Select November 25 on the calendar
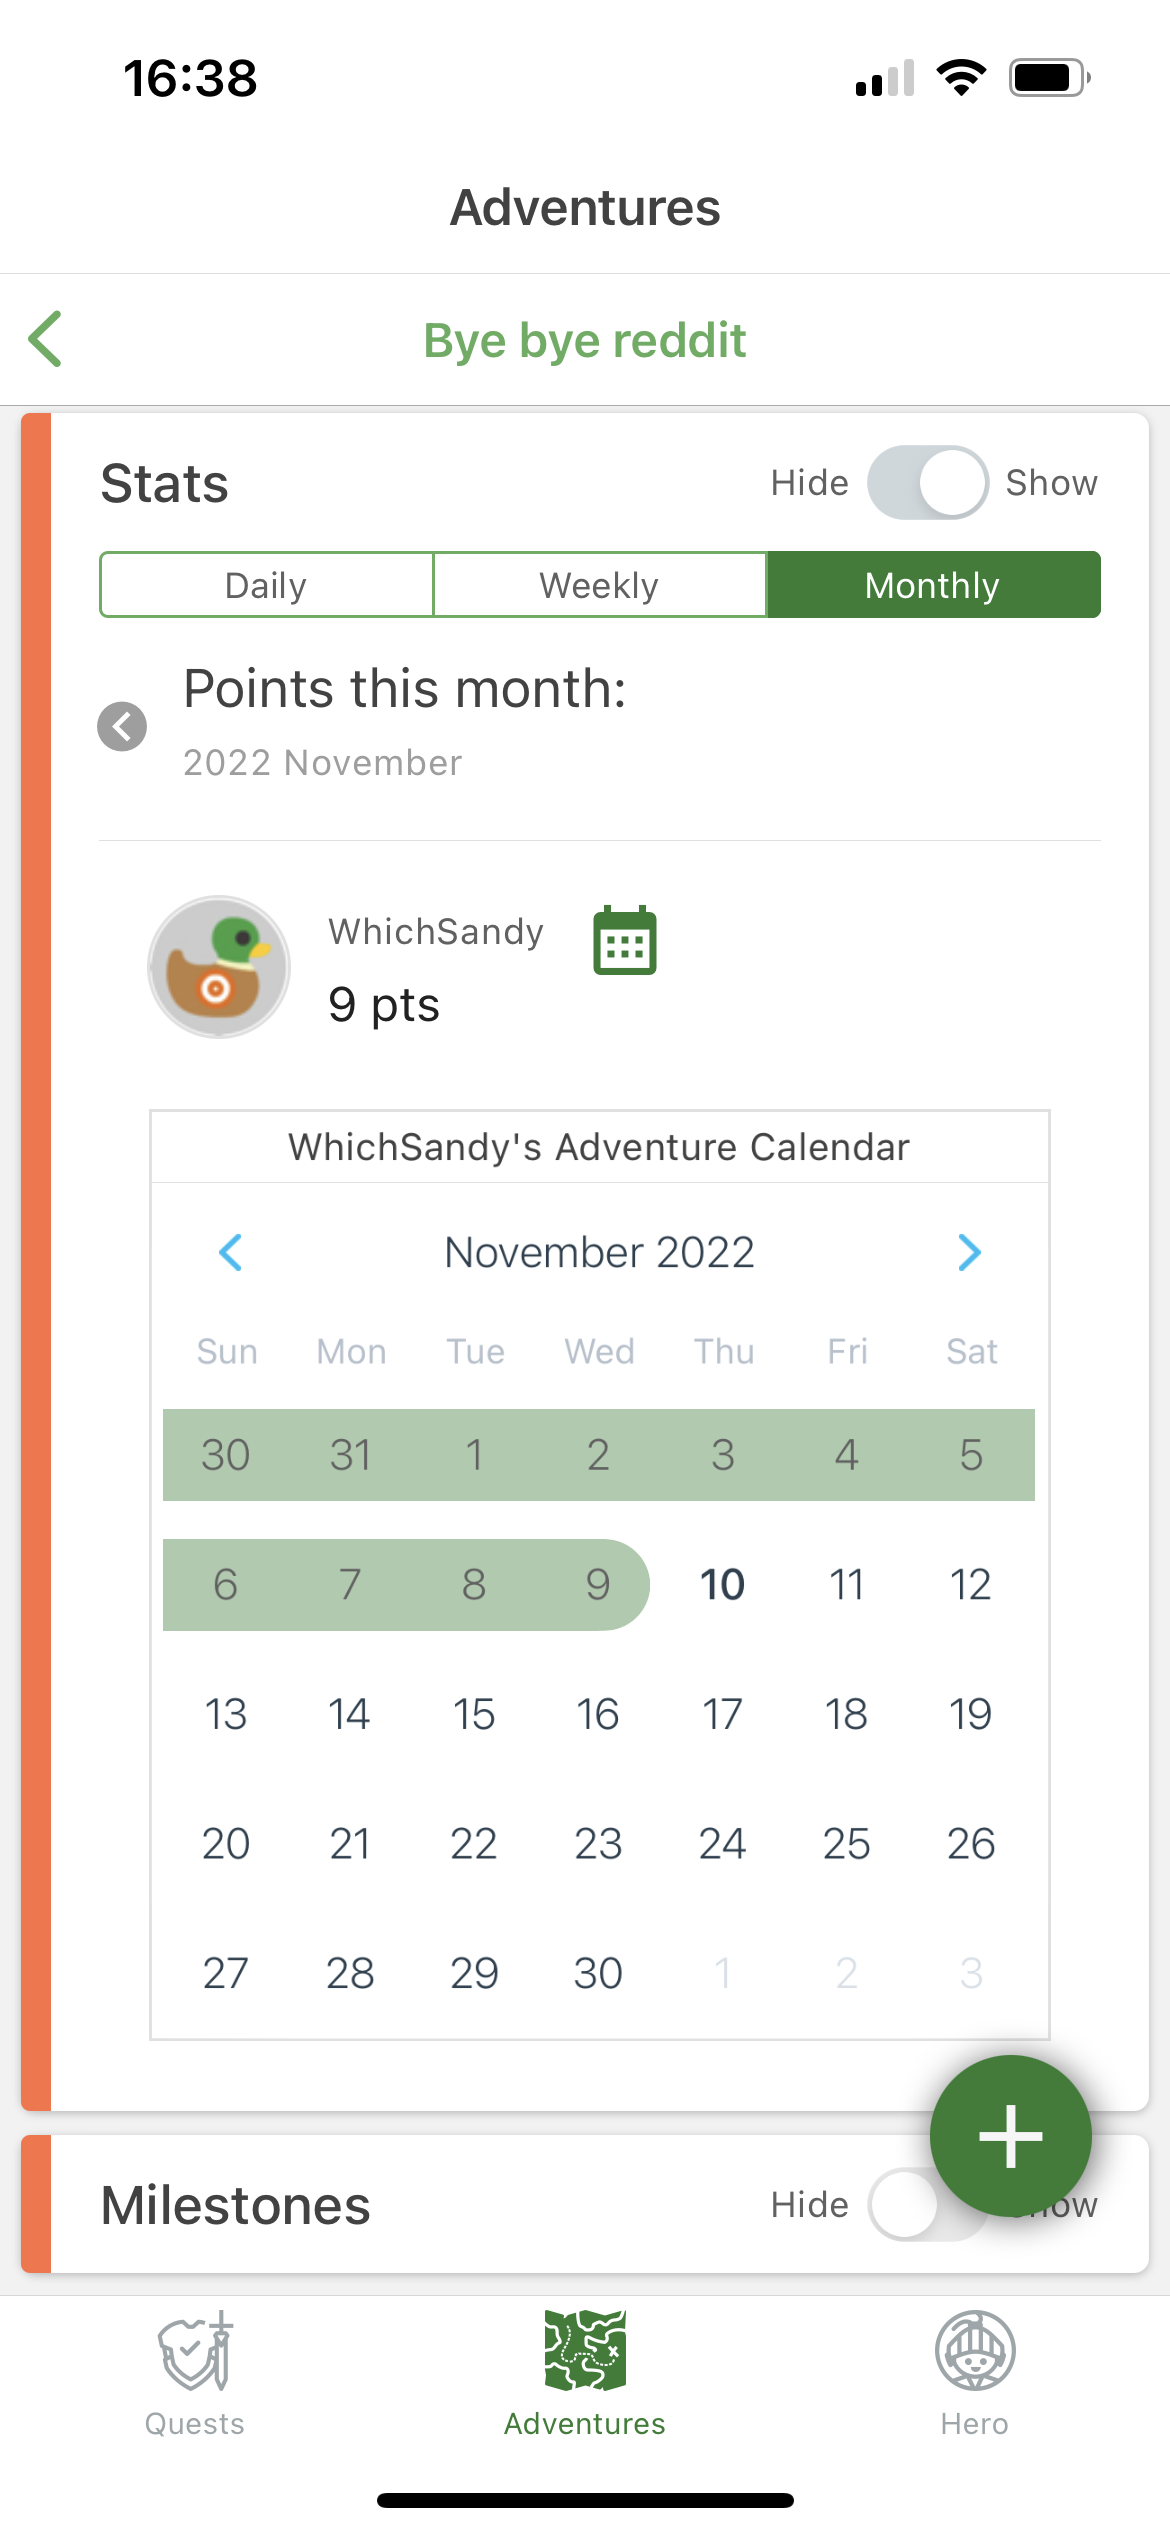Image resolution: width=1170 pixels, height=2532 pixels. (846, 1843)
